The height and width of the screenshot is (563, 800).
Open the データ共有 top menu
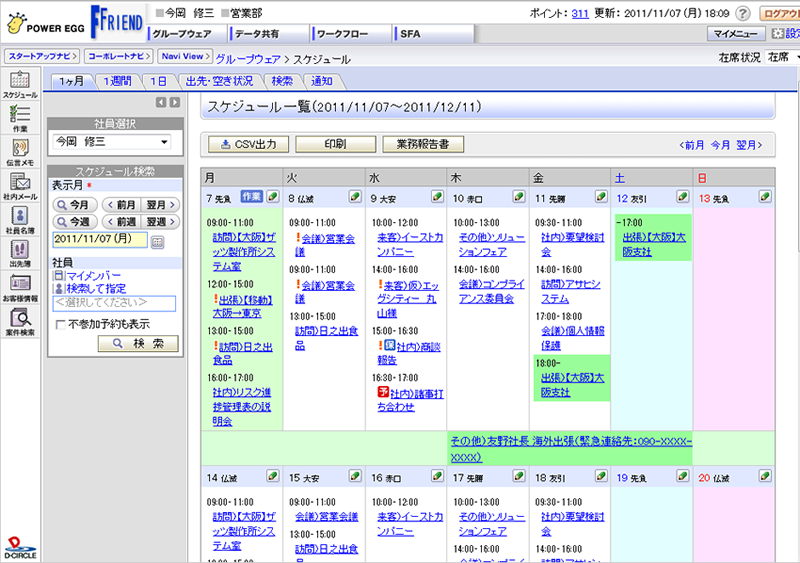[269, 34]
